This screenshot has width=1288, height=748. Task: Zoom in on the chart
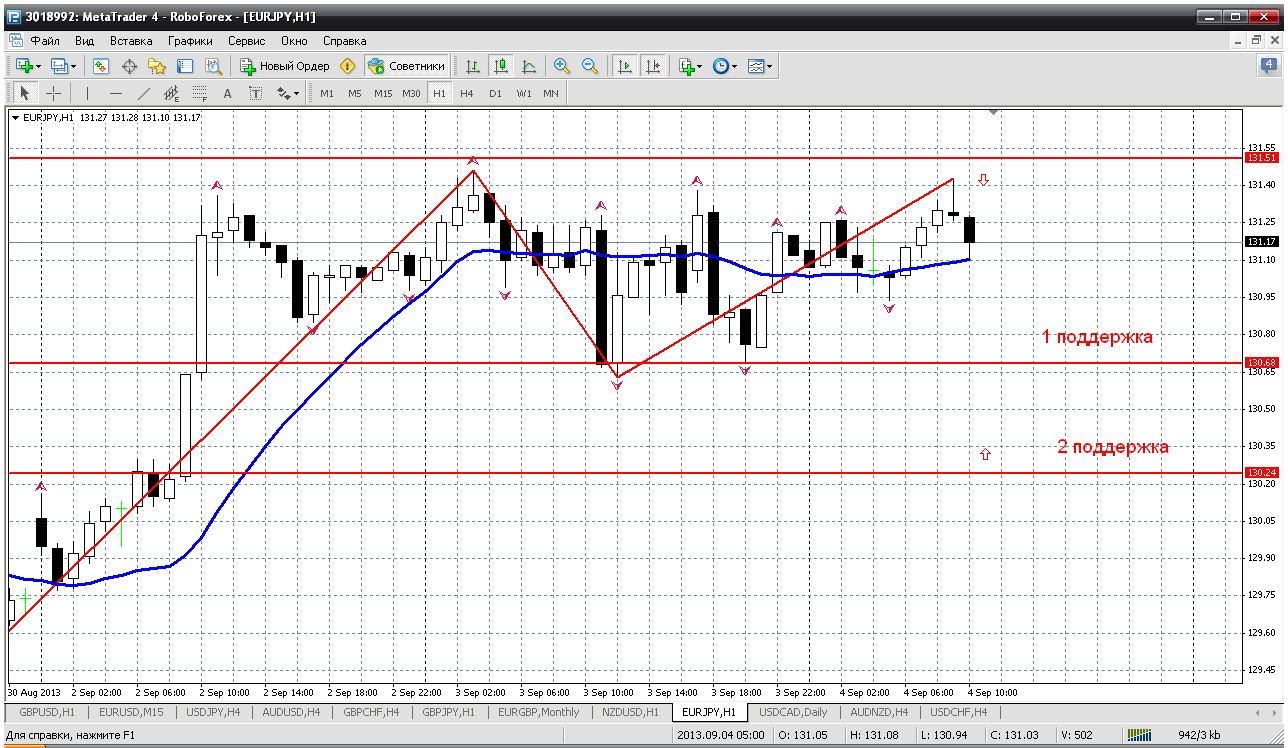(x=562, y=66)
